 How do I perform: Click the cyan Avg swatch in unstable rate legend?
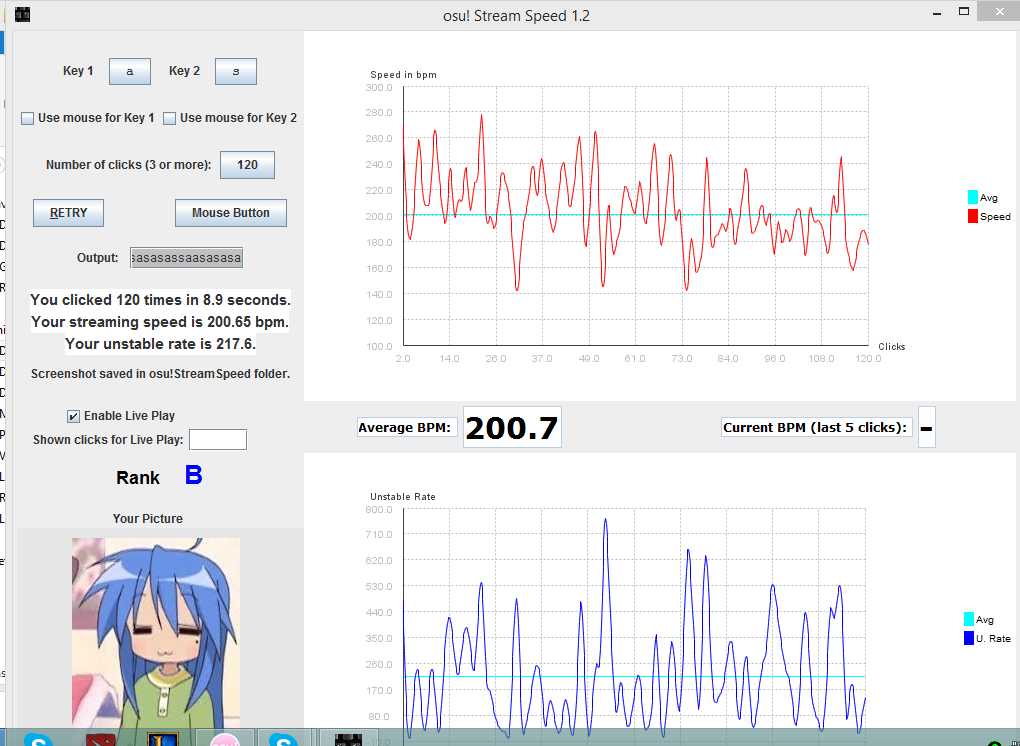pos(969,620)
